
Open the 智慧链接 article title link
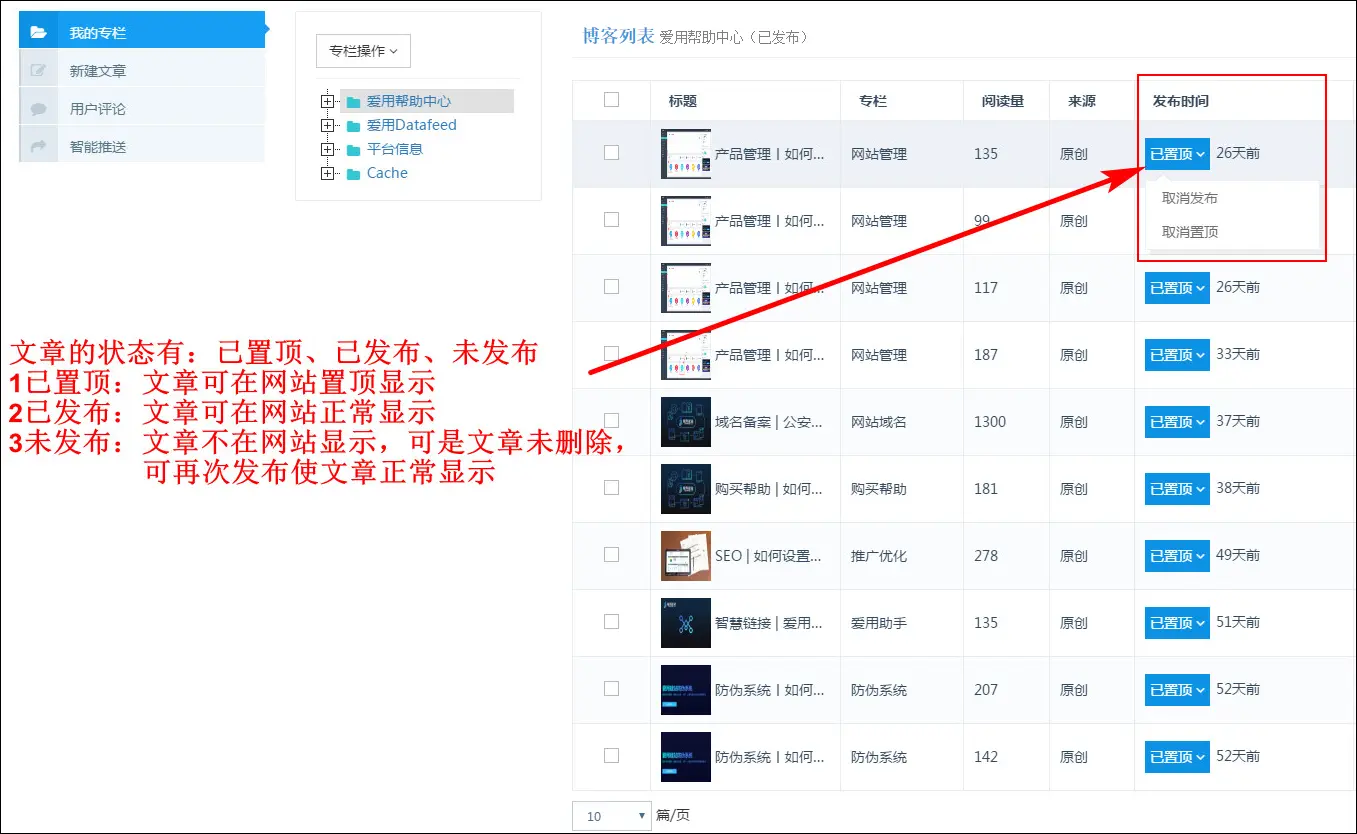click(x=768, y=623)
